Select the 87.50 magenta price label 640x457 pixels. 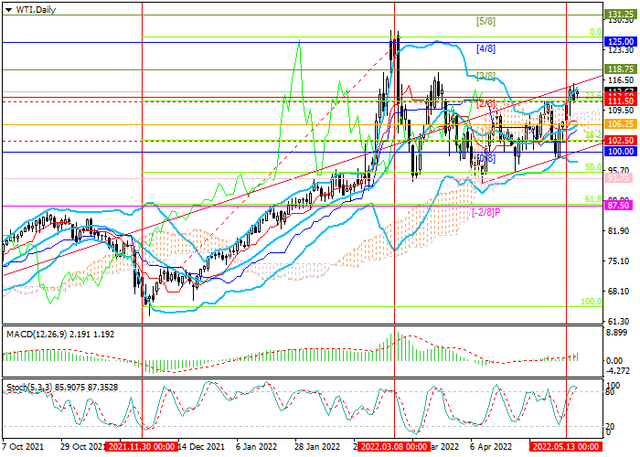tap(621, 205)
